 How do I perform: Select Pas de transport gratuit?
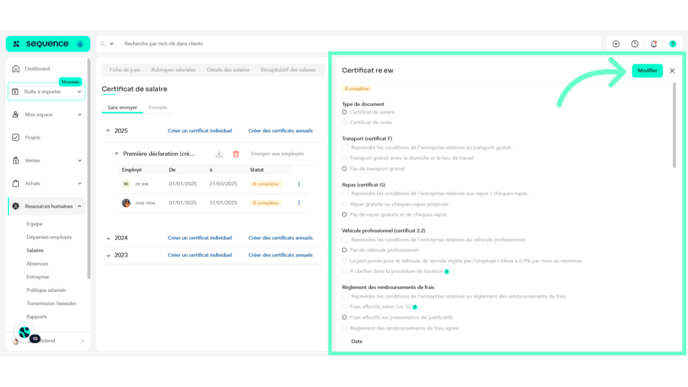(x=344, y=169)
